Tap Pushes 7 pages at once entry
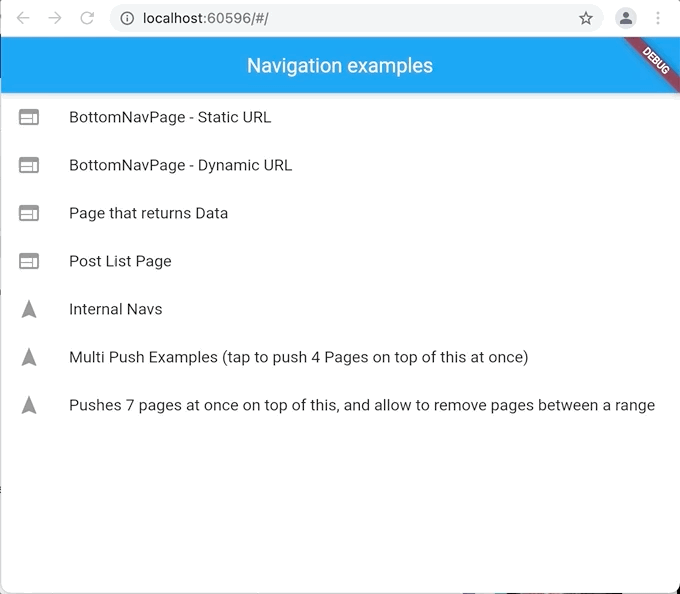The width and height of the screenshot is (680, 594). pyautogui.click(x=340, y=405)
